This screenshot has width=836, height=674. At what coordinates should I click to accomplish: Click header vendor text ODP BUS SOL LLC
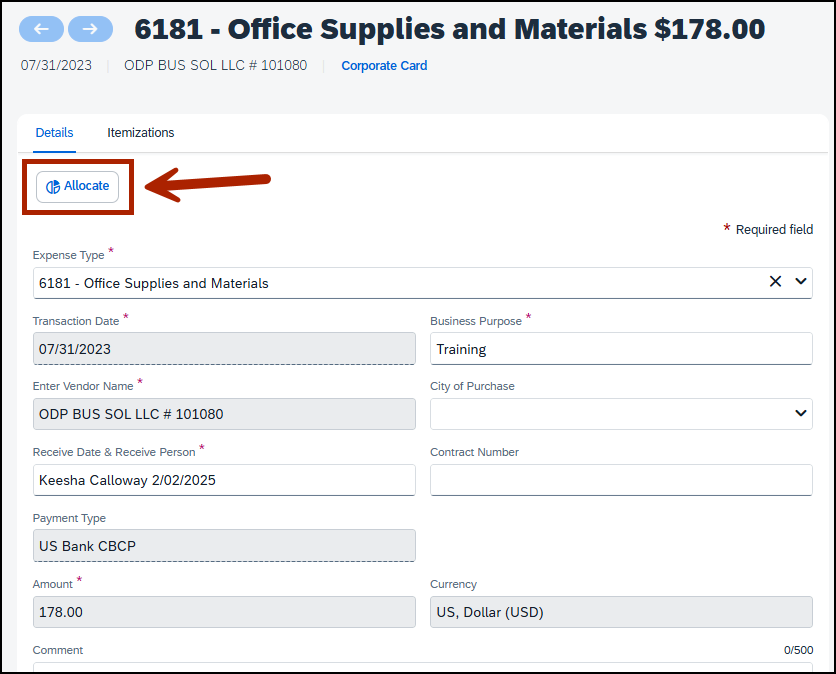(x=215, y=65)
